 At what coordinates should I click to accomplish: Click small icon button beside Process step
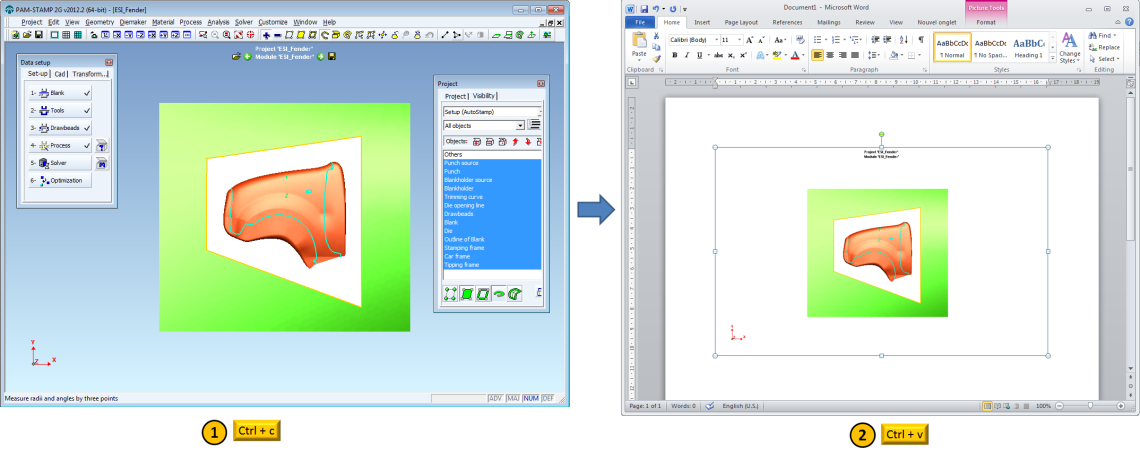tap(103, 146)
